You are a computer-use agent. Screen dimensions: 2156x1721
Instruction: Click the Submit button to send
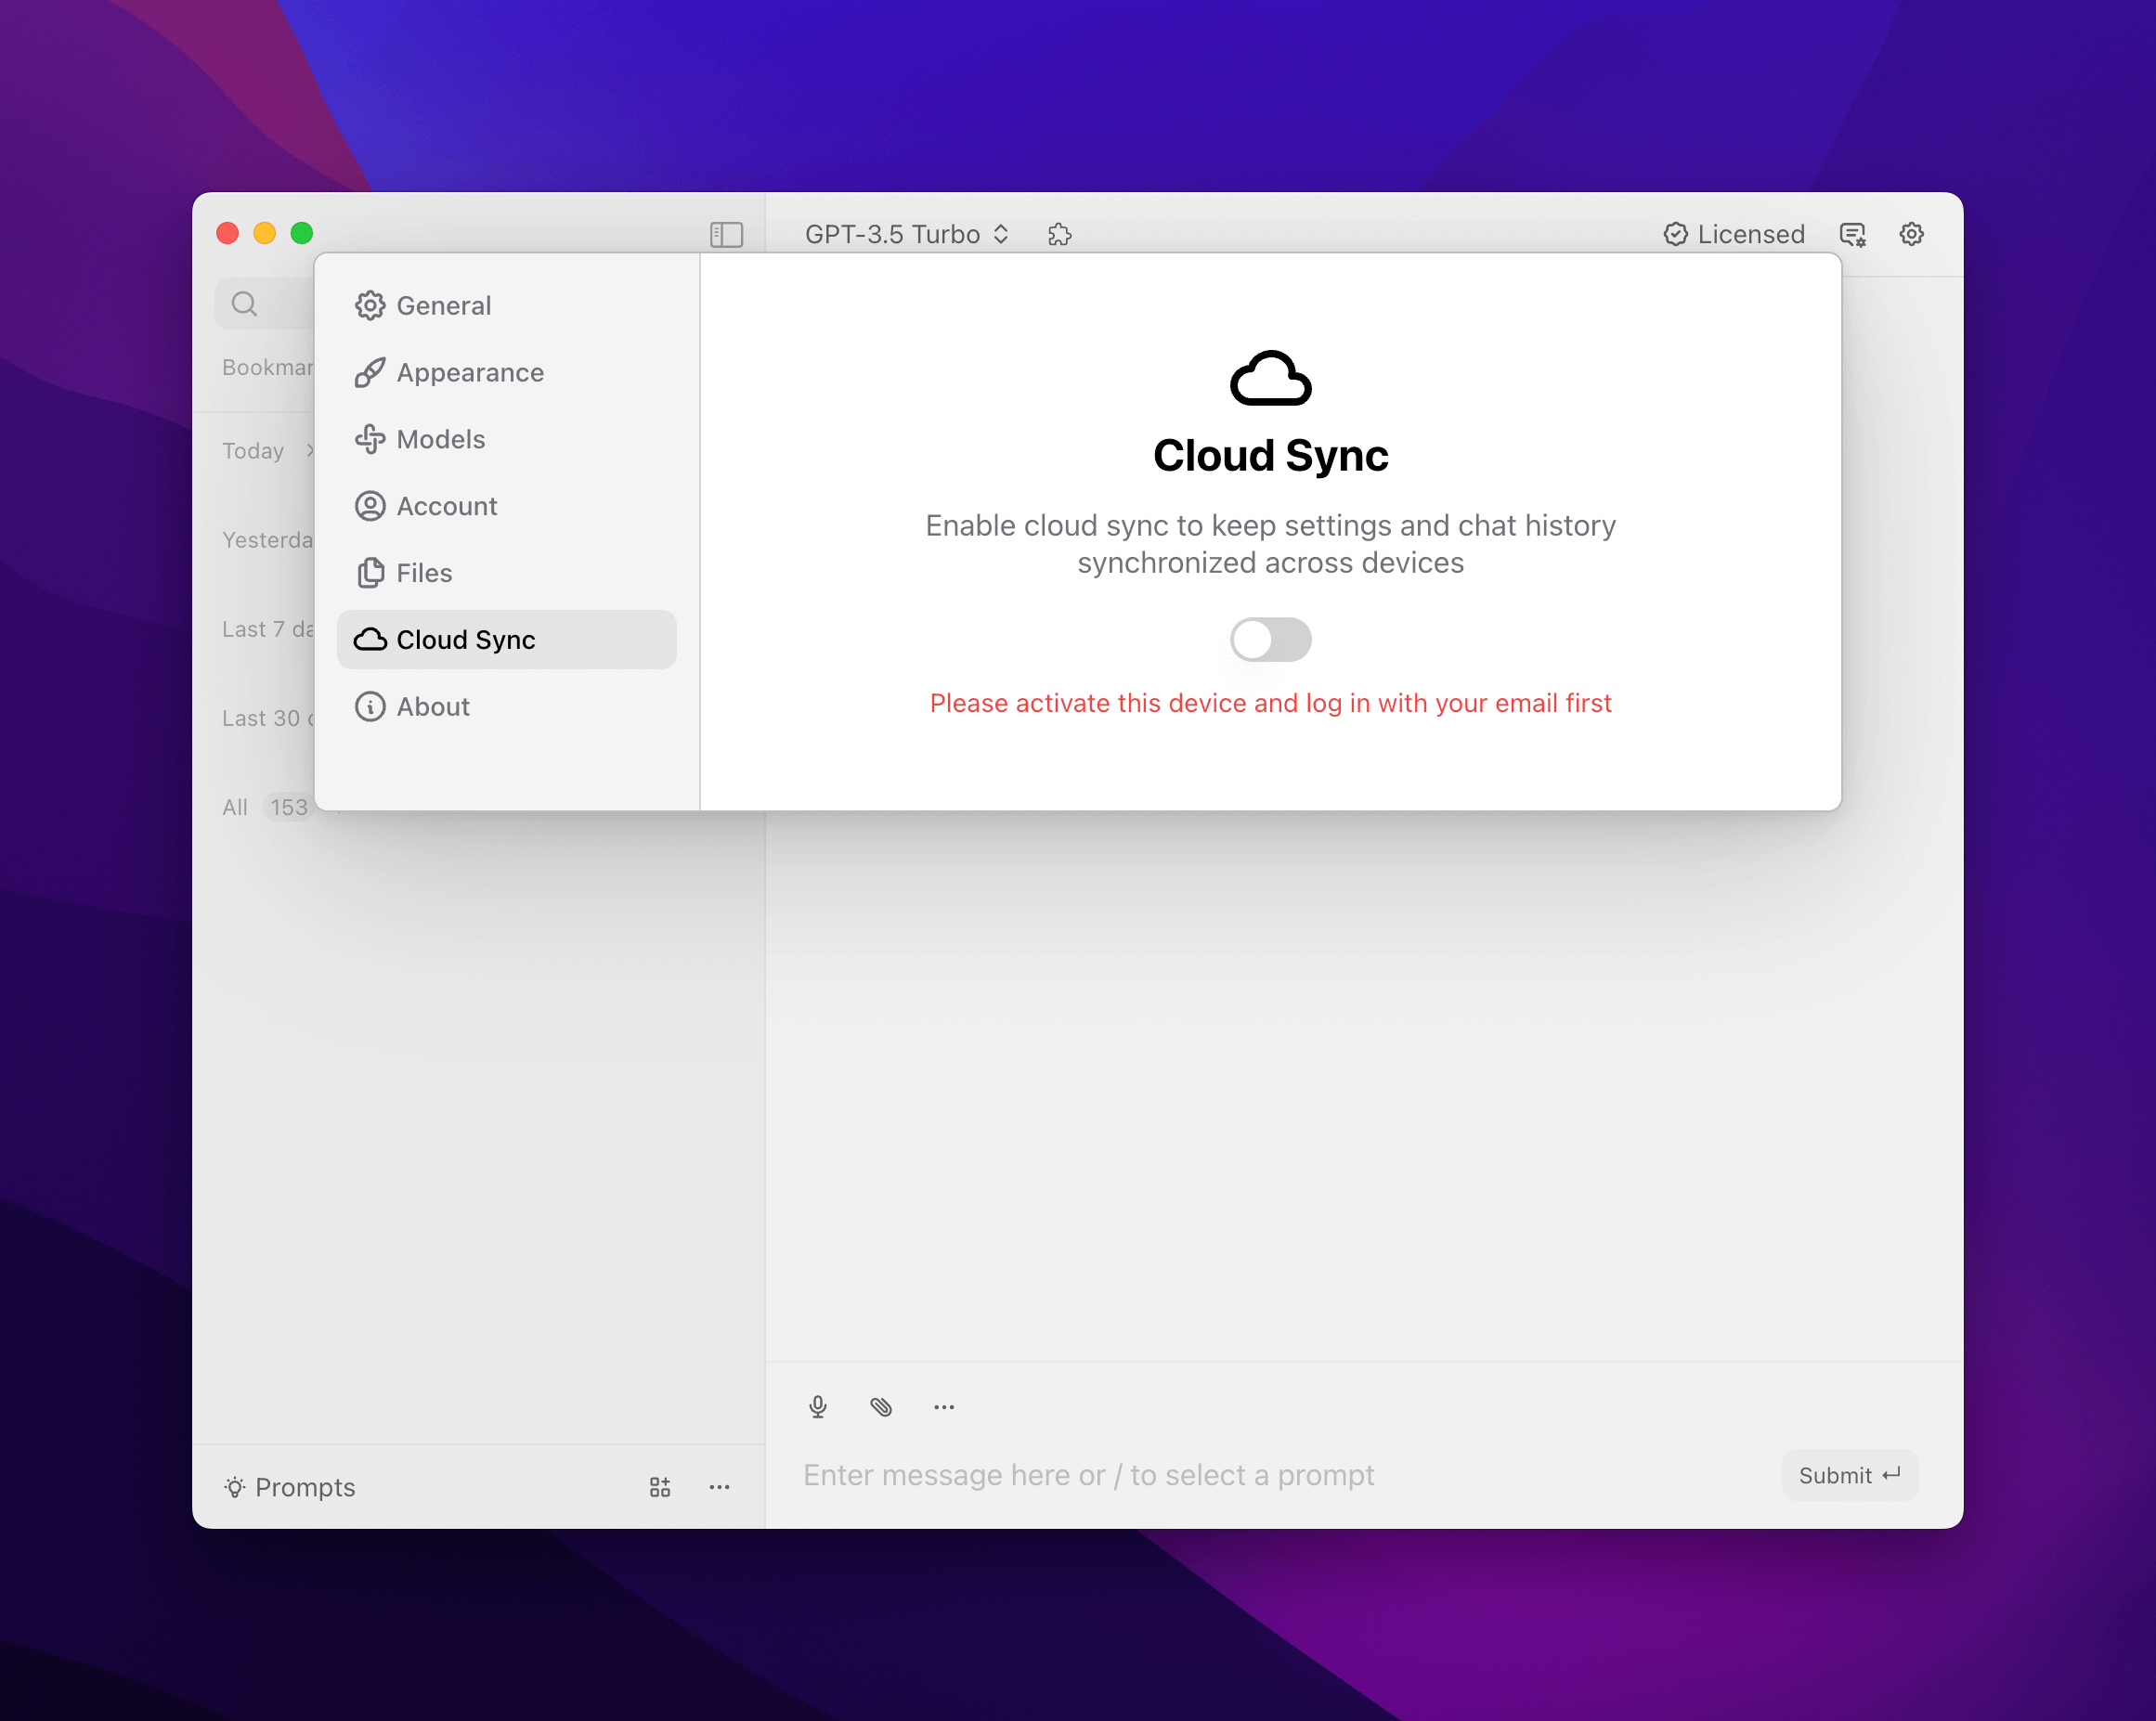[x=1849, y=1473]
